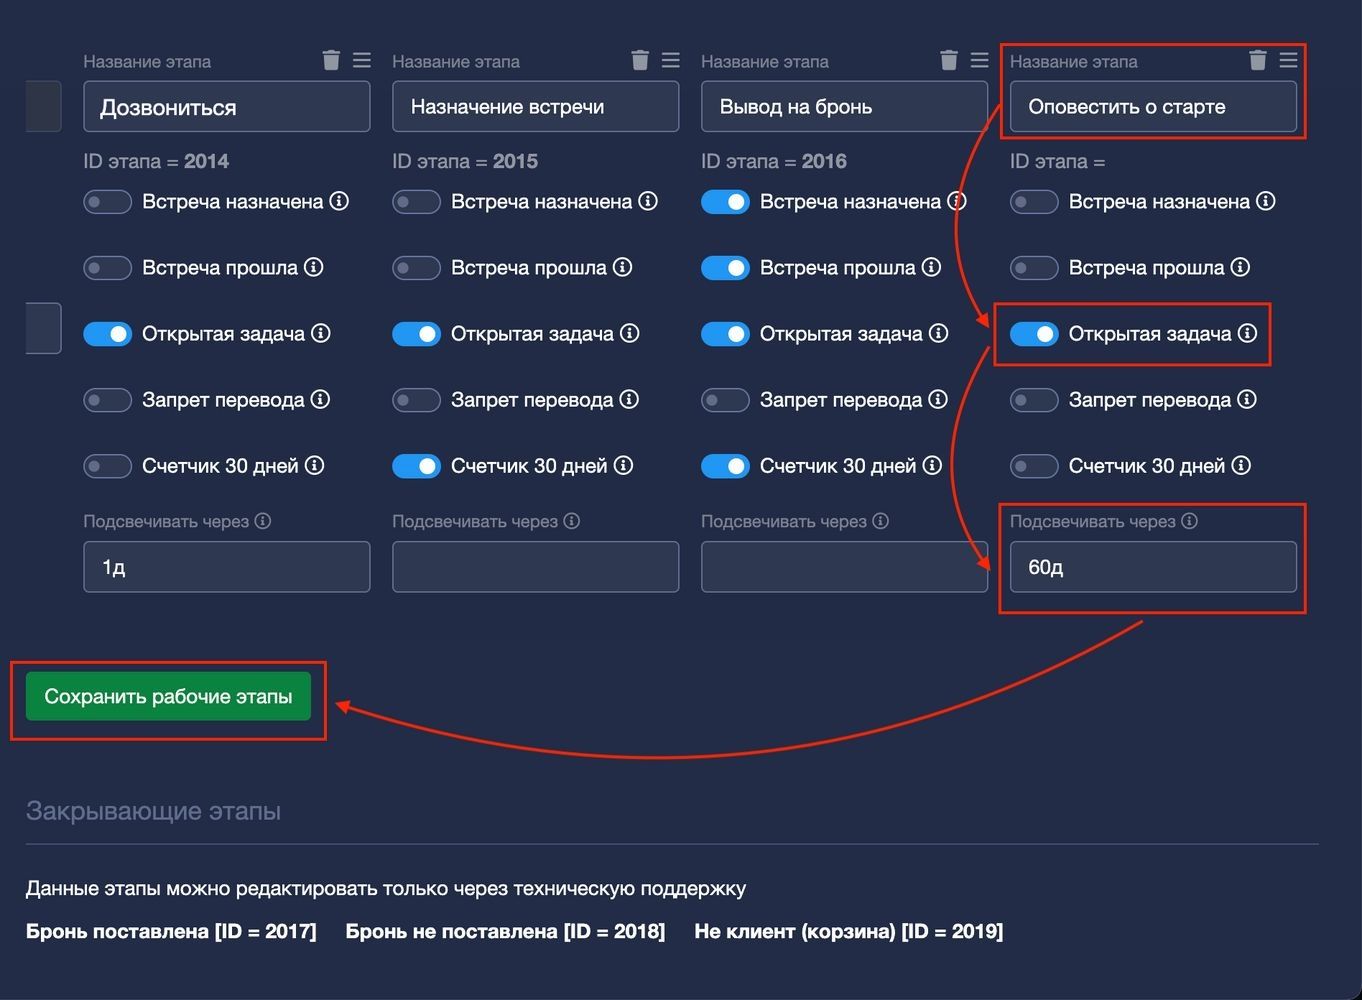Grab the menu handle of Дозвониться stage
Screen dimensions: 1362x1000
point(362,61)
